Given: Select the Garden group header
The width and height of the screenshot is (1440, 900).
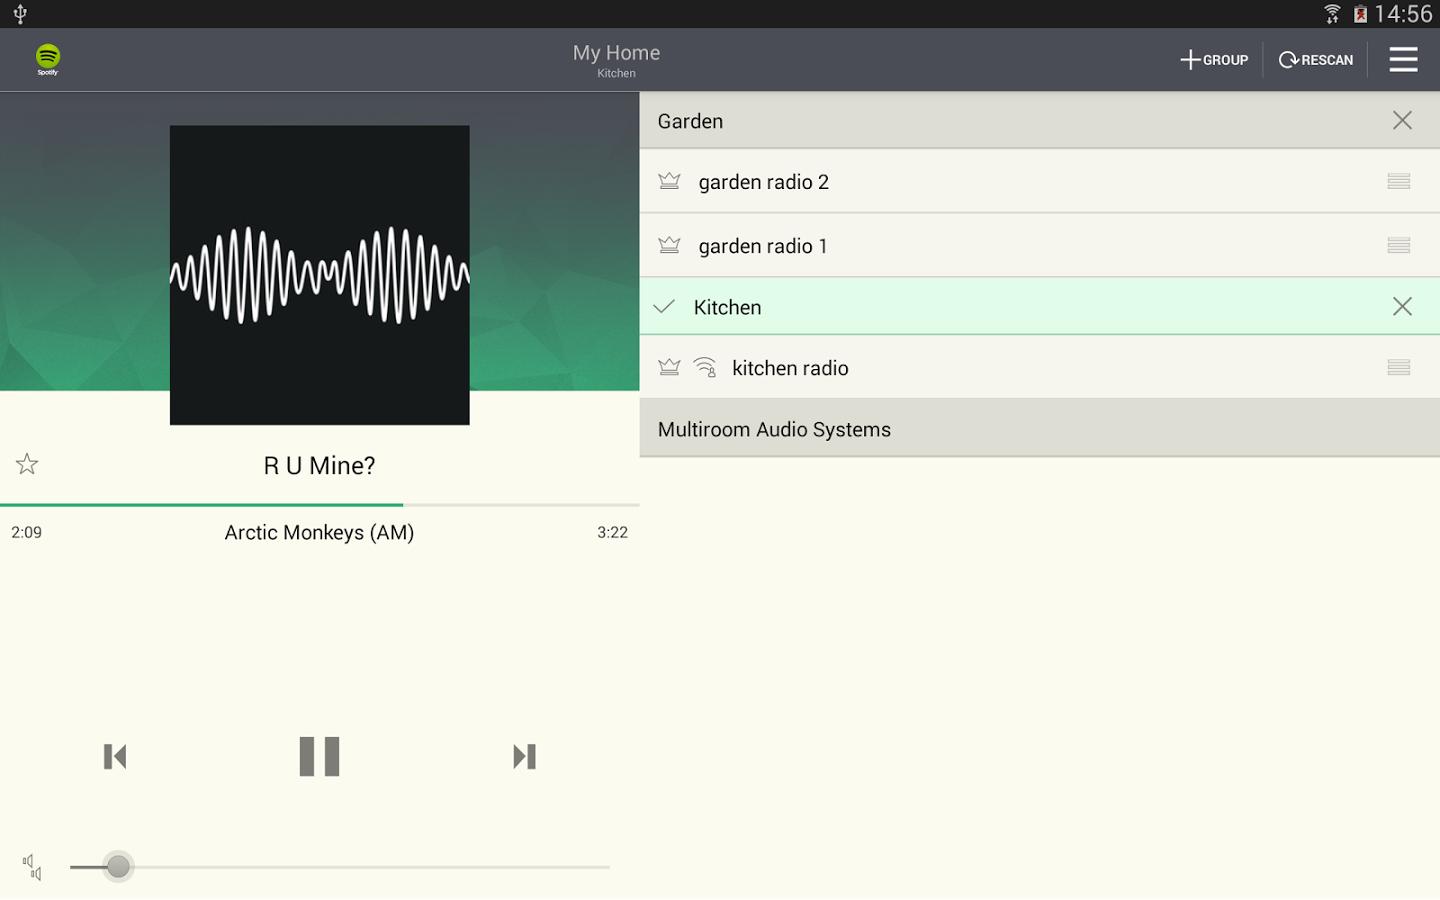Looking at the screenshot, I should pyautogui.click(x=1039, y=121).
